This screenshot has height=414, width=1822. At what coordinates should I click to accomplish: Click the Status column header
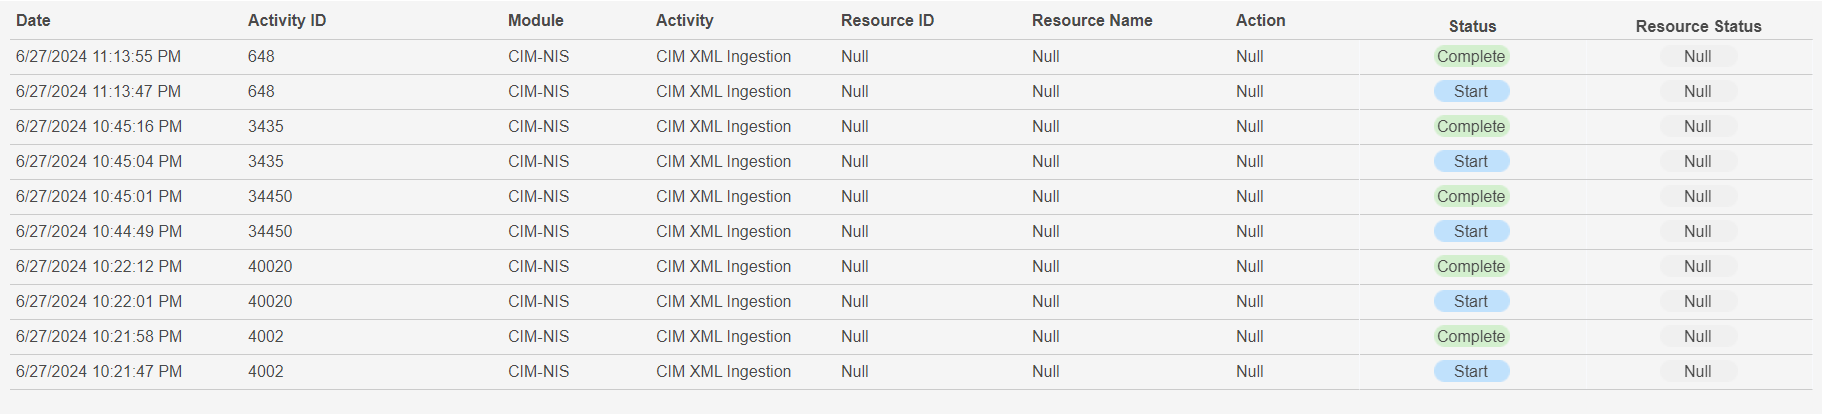1472,26
